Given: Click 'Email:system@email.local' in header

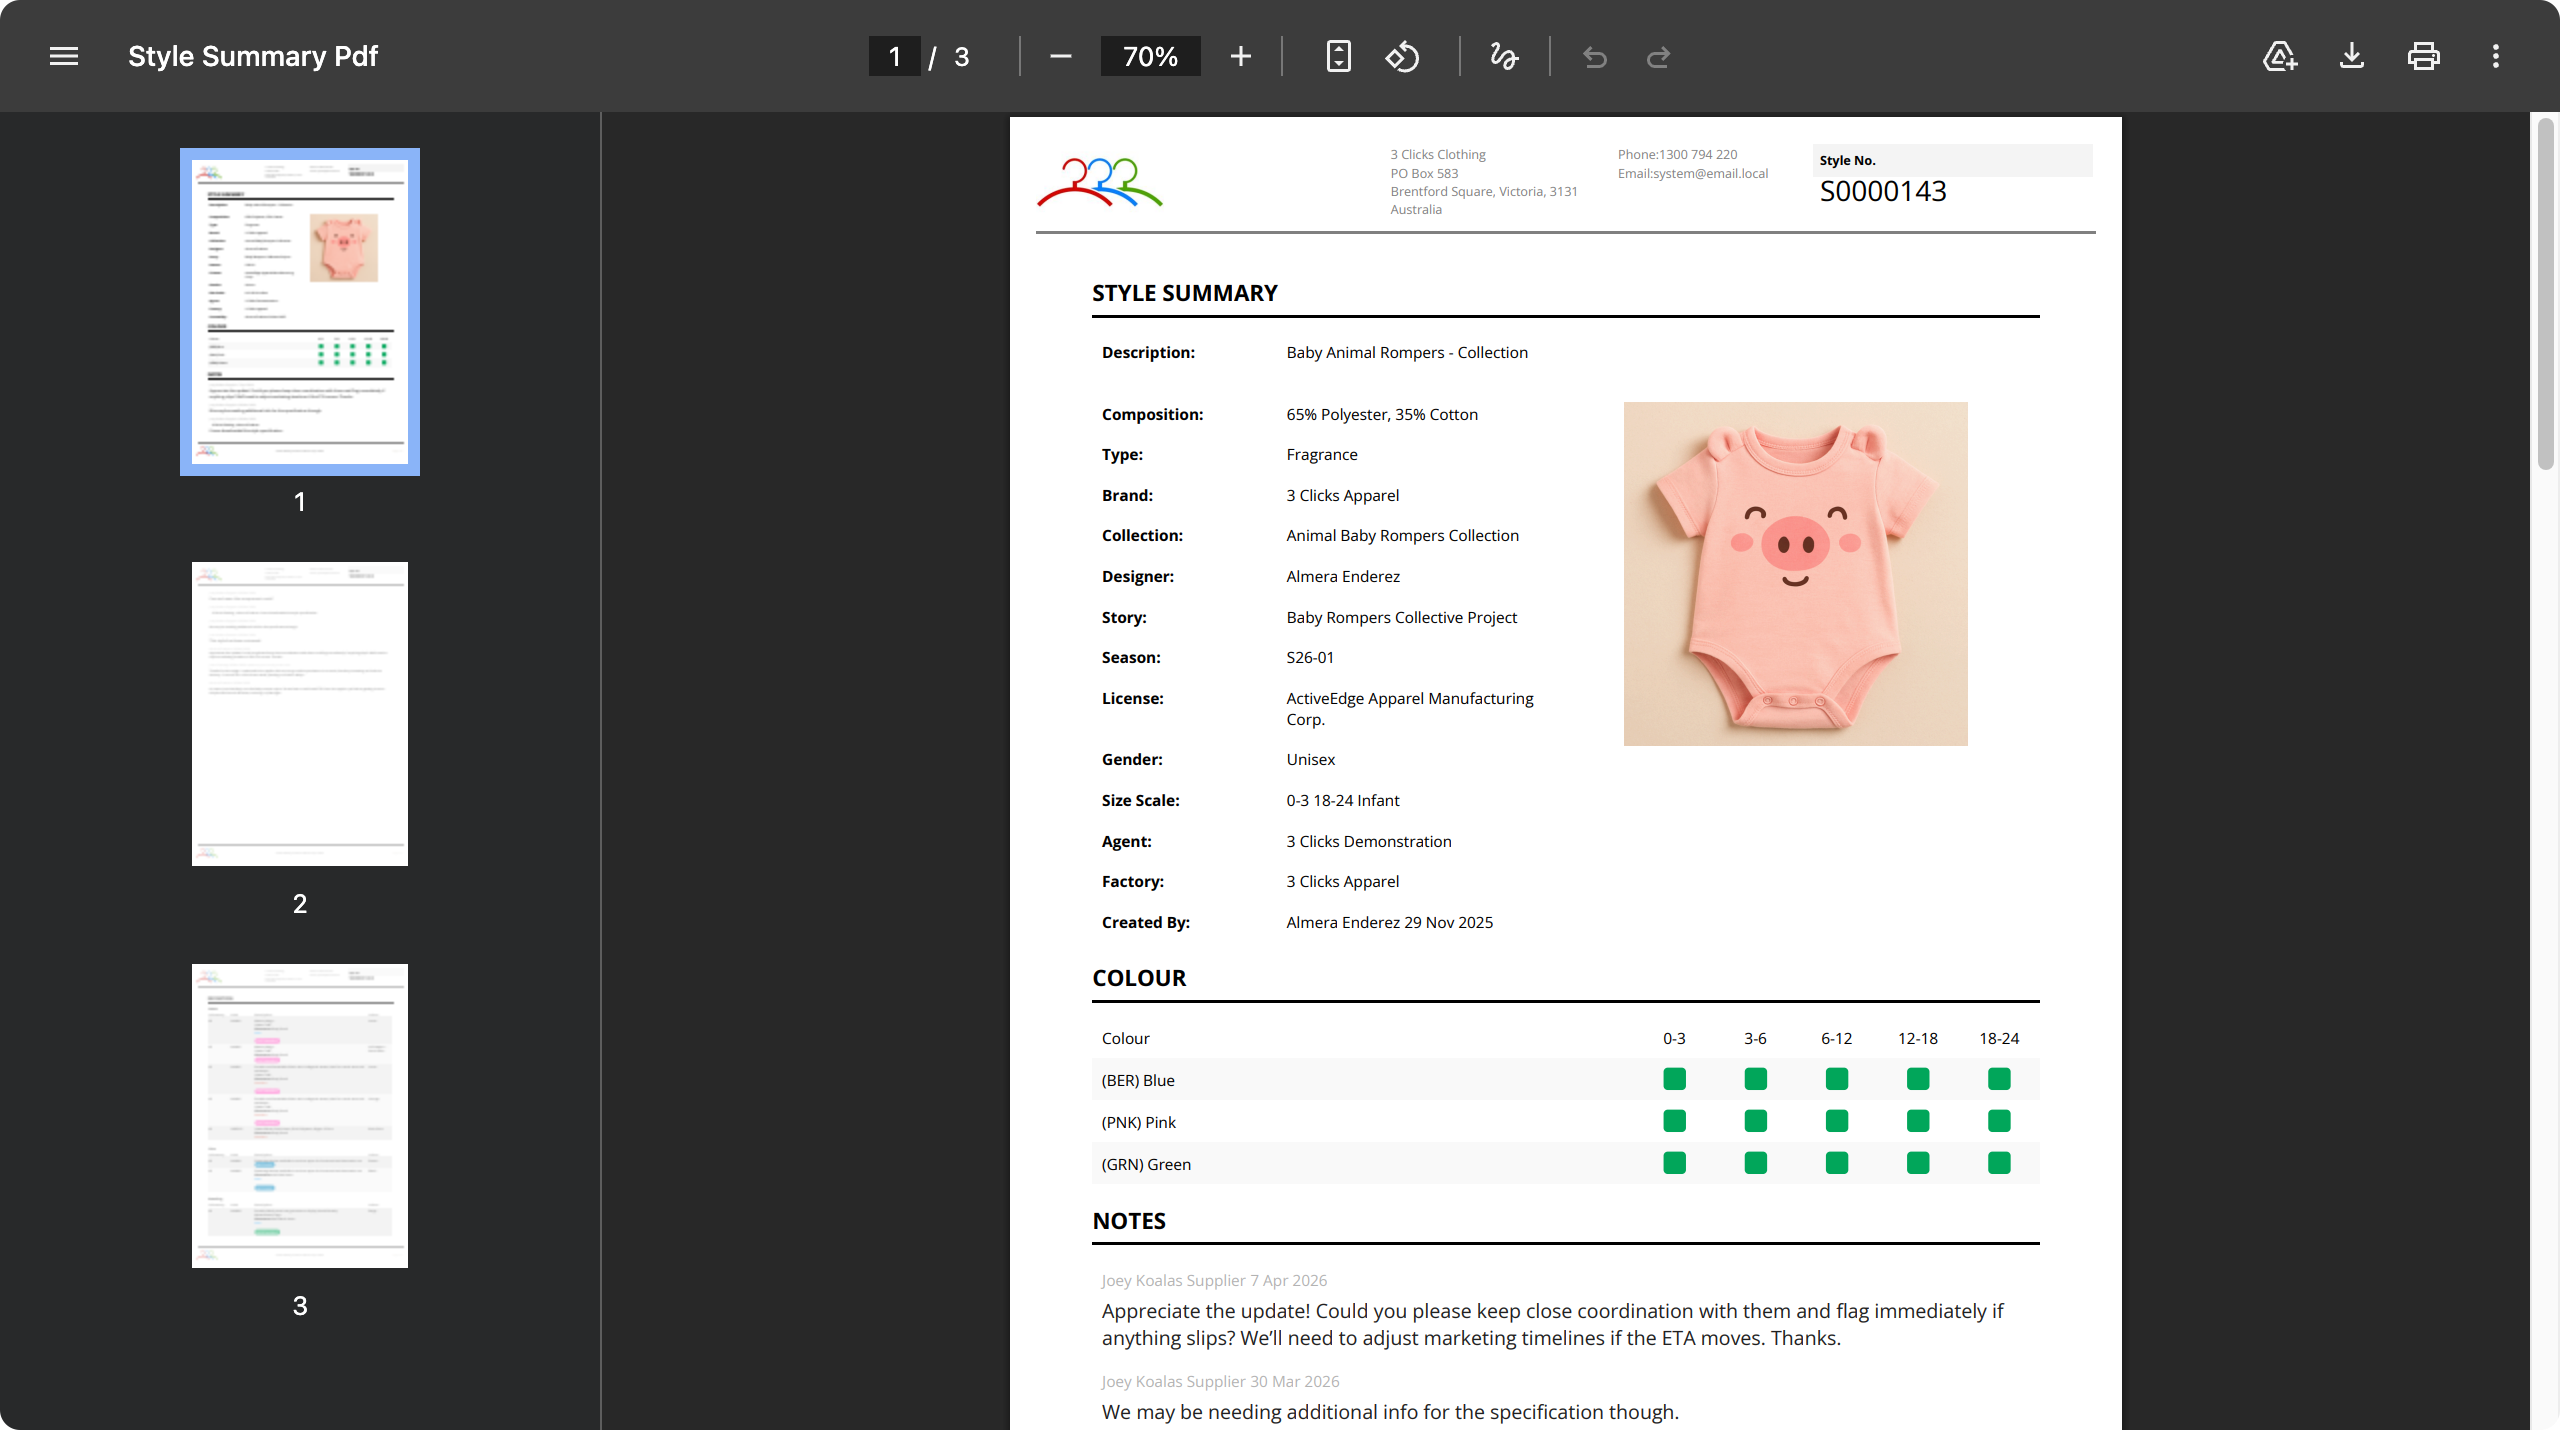Looking at the screenshot, I should (1693, 173).
